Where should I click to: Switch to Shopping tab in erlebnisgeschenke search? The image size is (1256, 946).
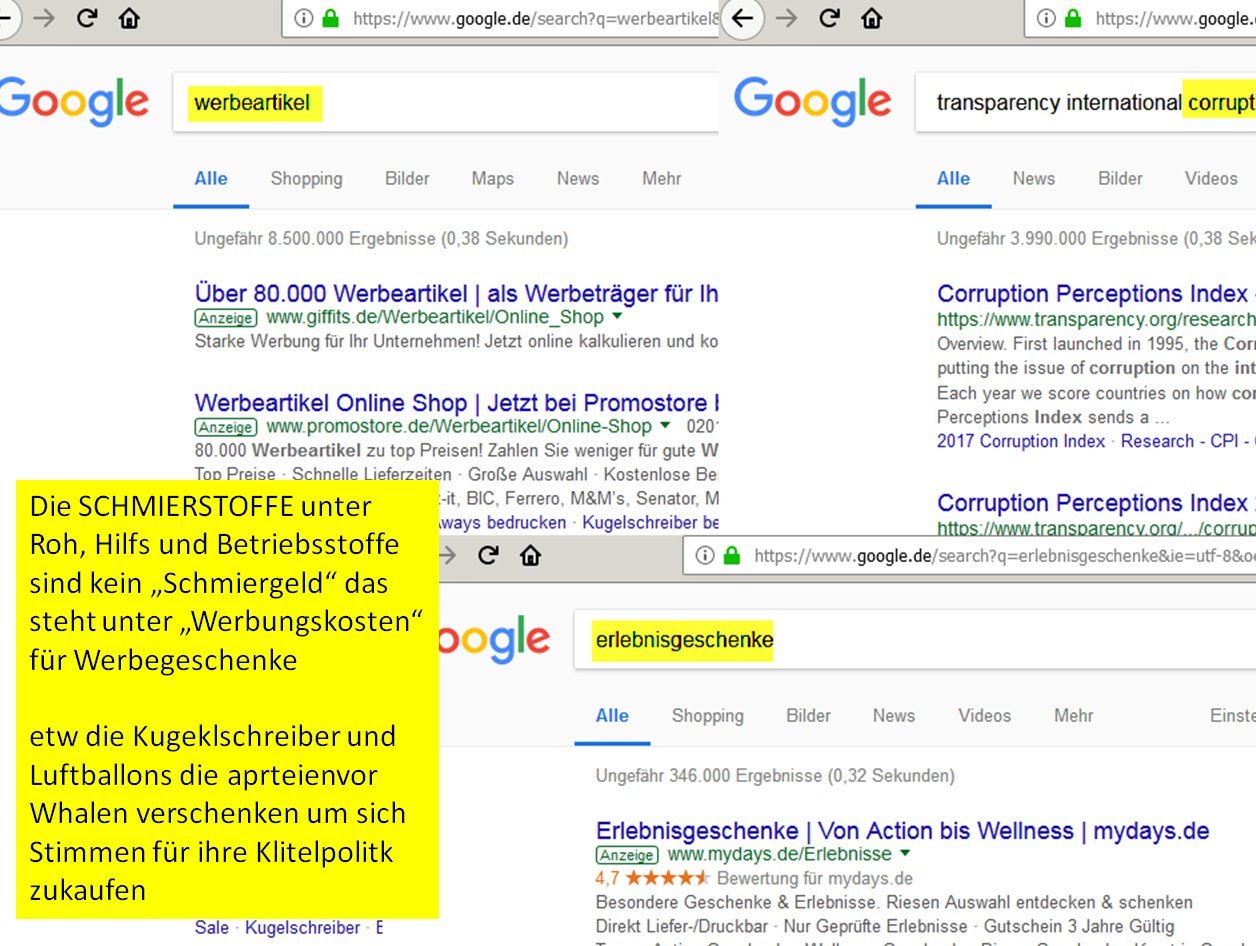[x=708, y=716]
